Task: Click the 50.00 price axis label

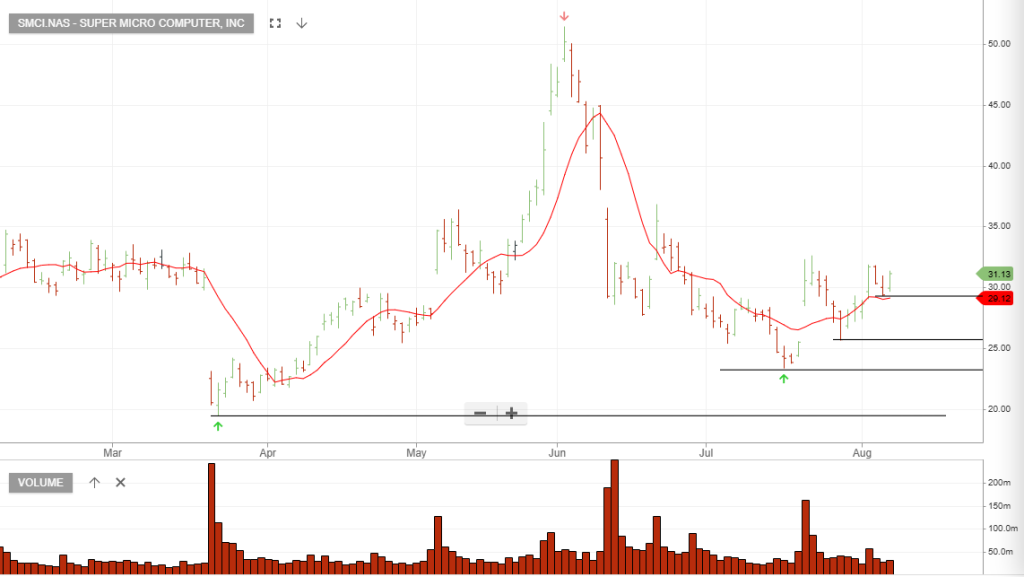Action: [999, 44]
